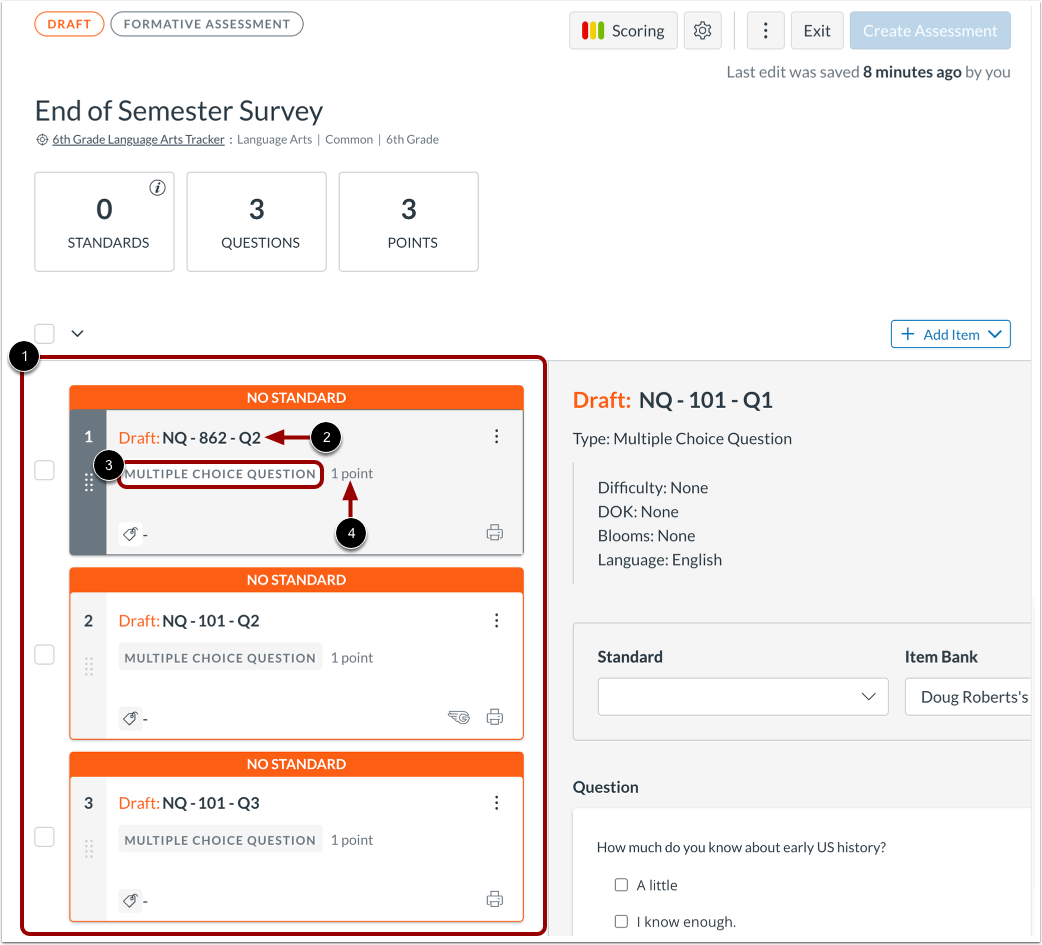This screenshot has height=945, width=1042.
Task: Check the checkbox beside question 1
Action: click(44, 470)
